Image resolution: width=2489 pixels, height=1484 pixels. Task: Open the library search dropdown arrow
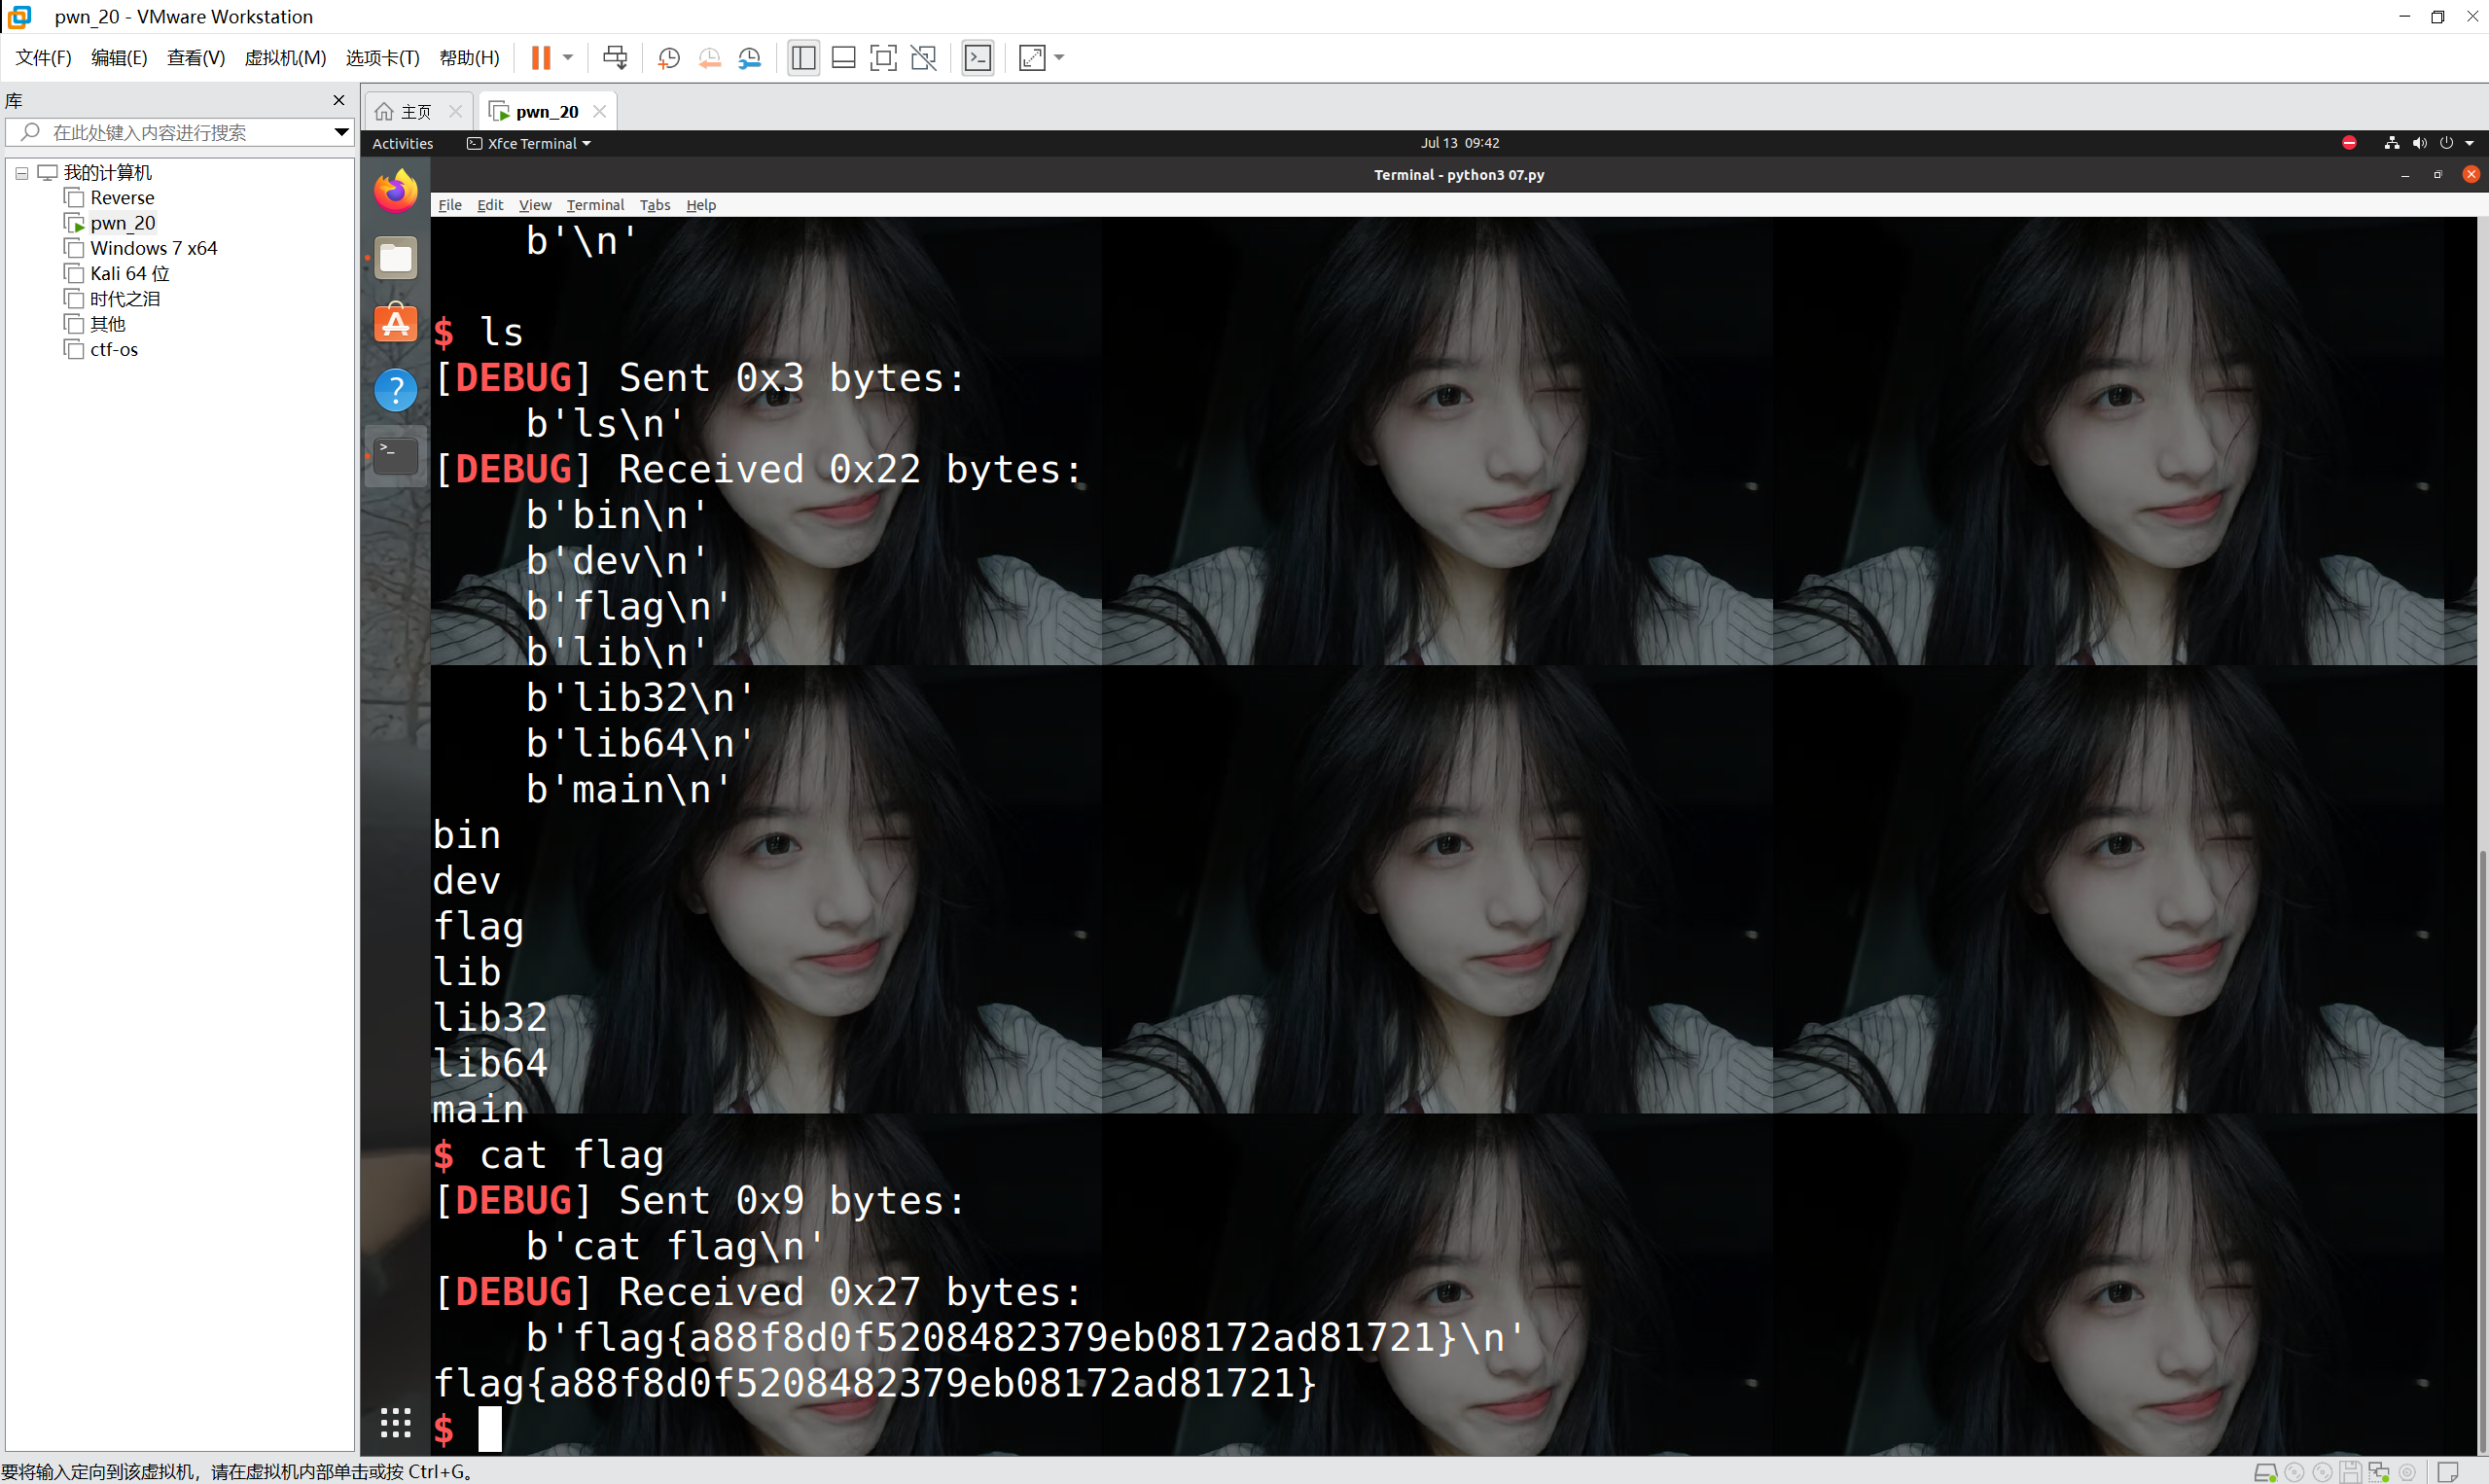341,132
